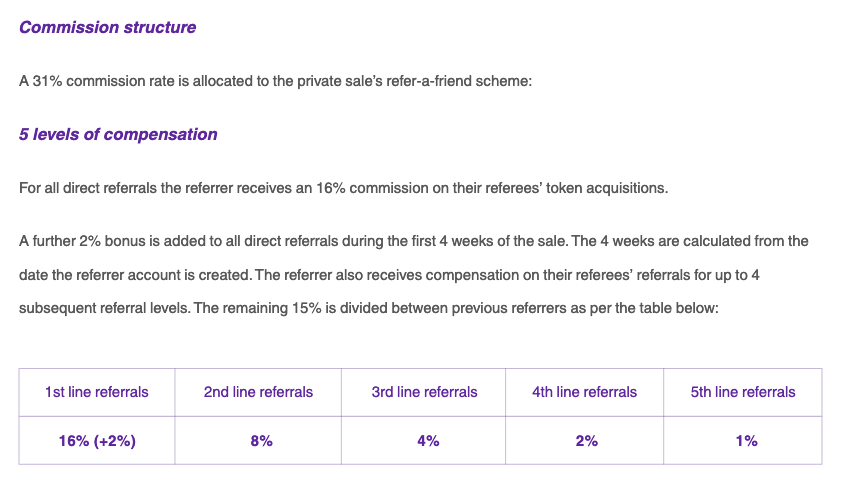Click the 1st line referrals header cell
The width and height of the screenshot is (843, 498).
[97, 392]
